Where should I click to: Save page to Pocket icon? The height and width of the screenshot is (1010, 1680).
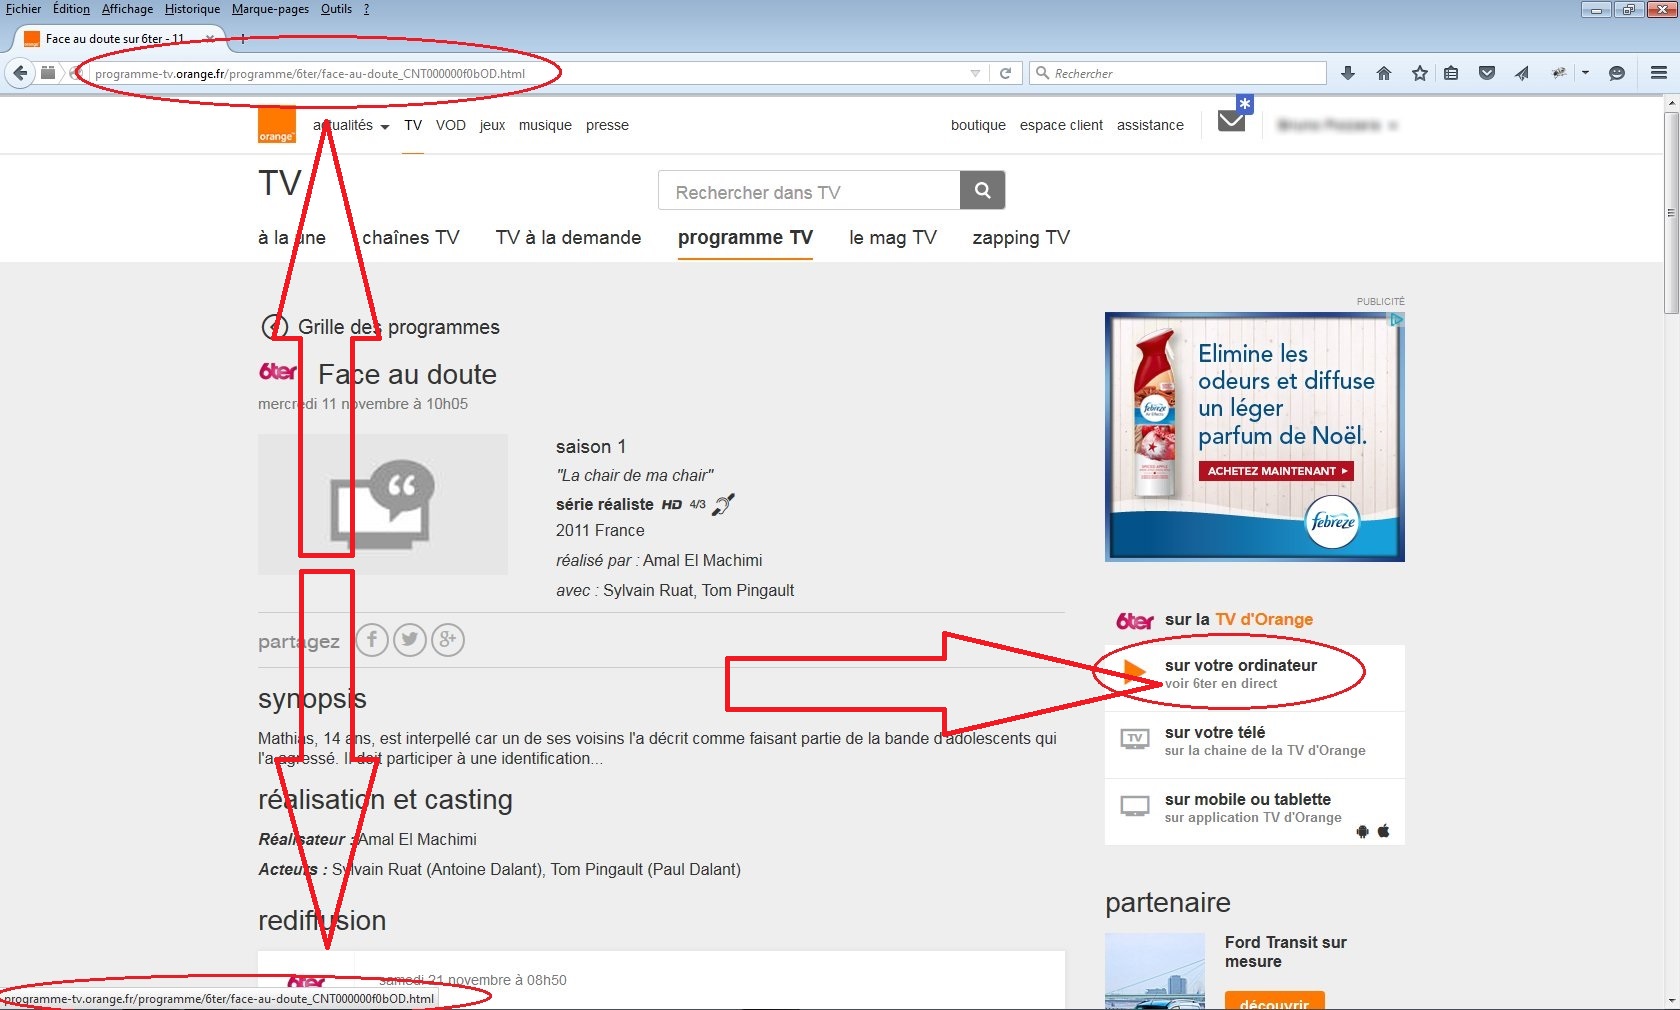(1487, 73)
